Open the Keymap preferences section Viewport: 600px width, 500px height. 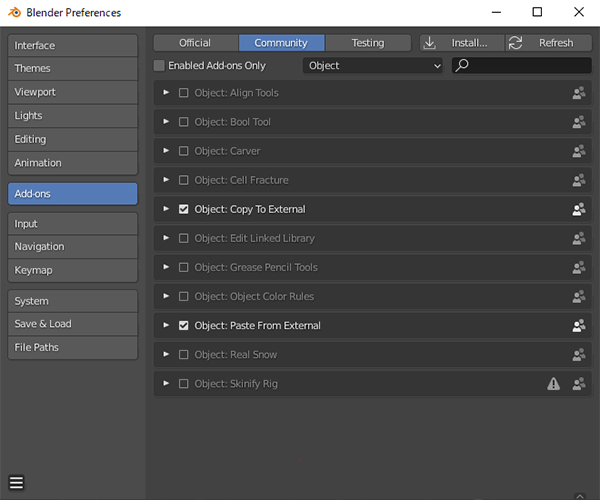(72, 270)
